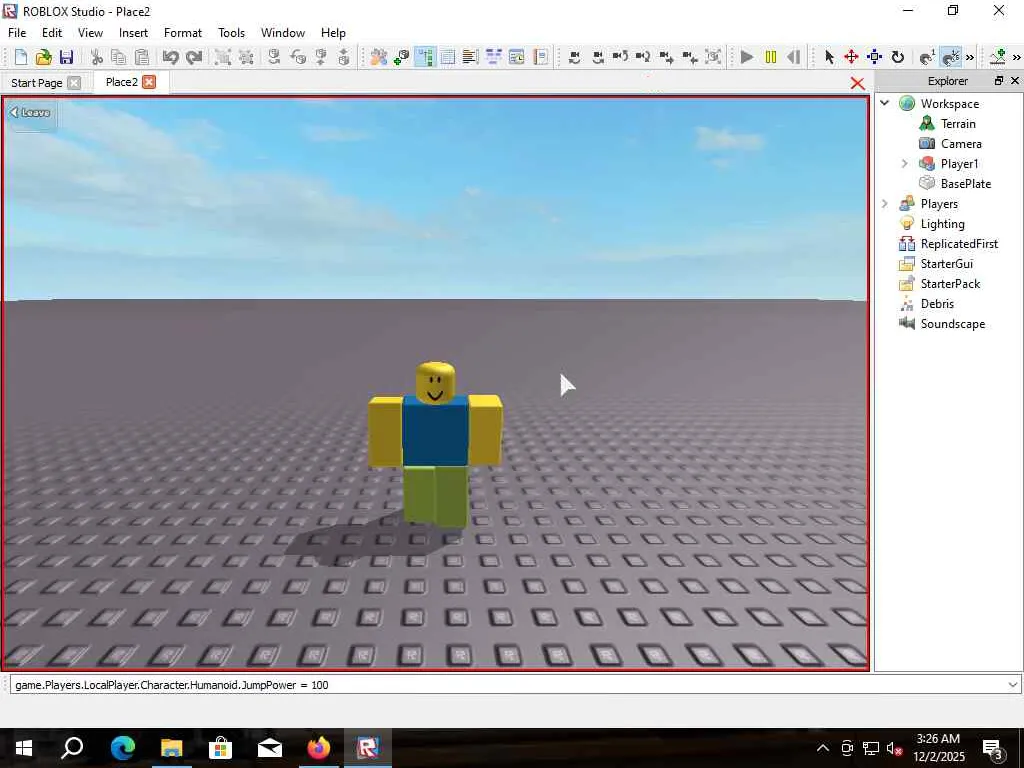This screenshot has height=768, width=1024.
Task: Copy selection from toolbar
Action: click(x=119, y=57)
